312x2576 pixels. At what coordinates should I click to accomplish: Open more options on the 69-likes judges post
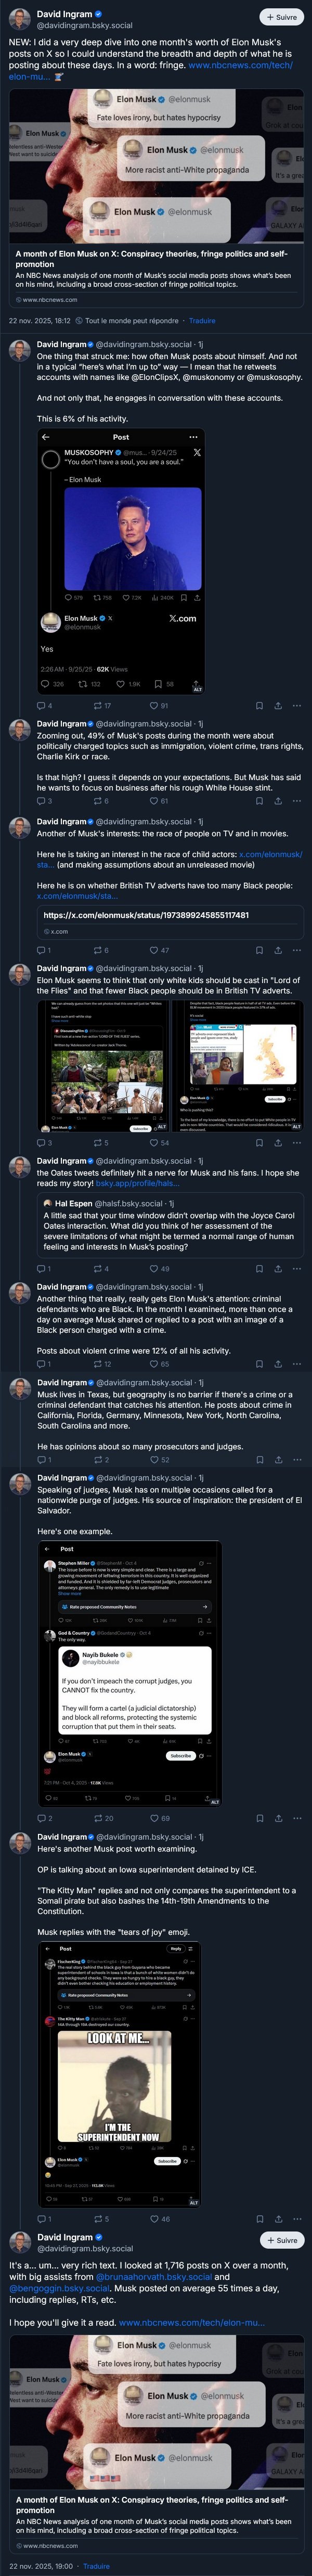297,1818
